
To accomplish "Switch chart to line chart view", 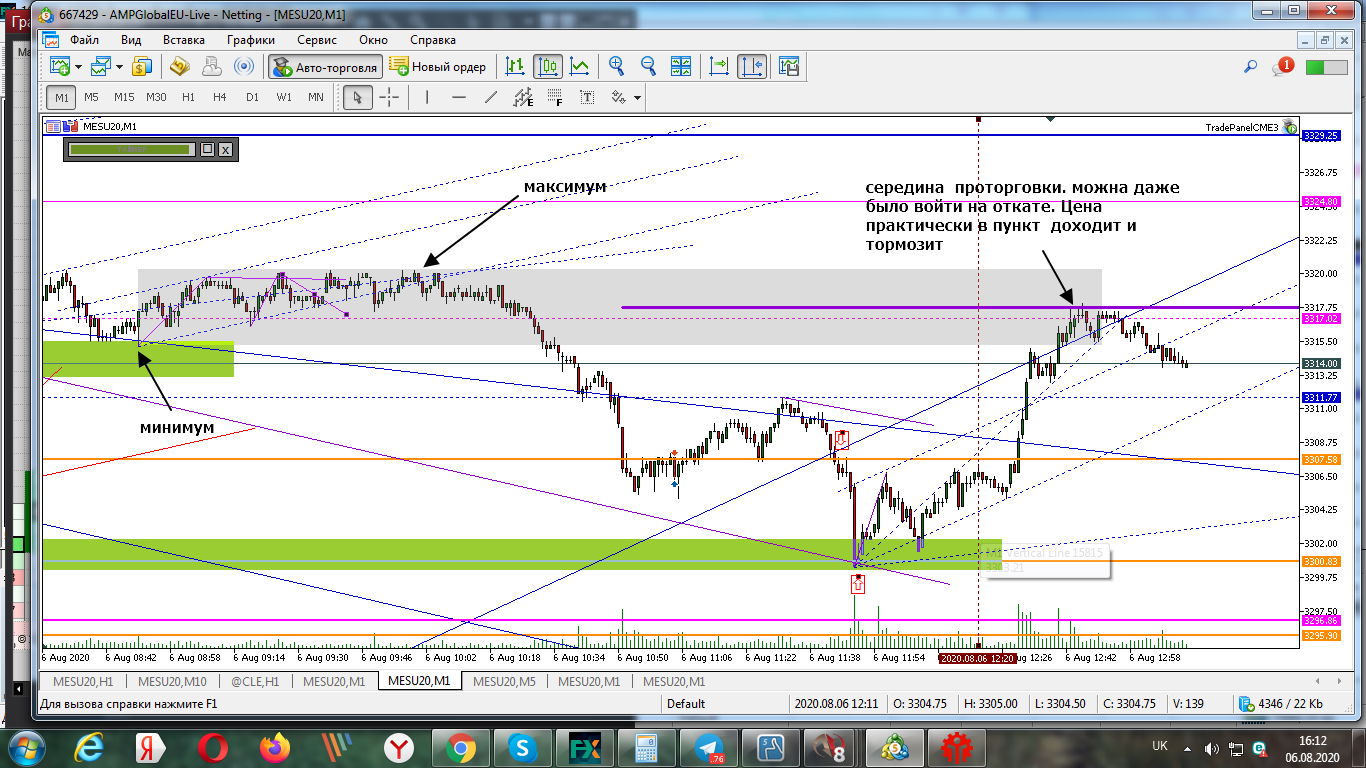I will point(579,67).
